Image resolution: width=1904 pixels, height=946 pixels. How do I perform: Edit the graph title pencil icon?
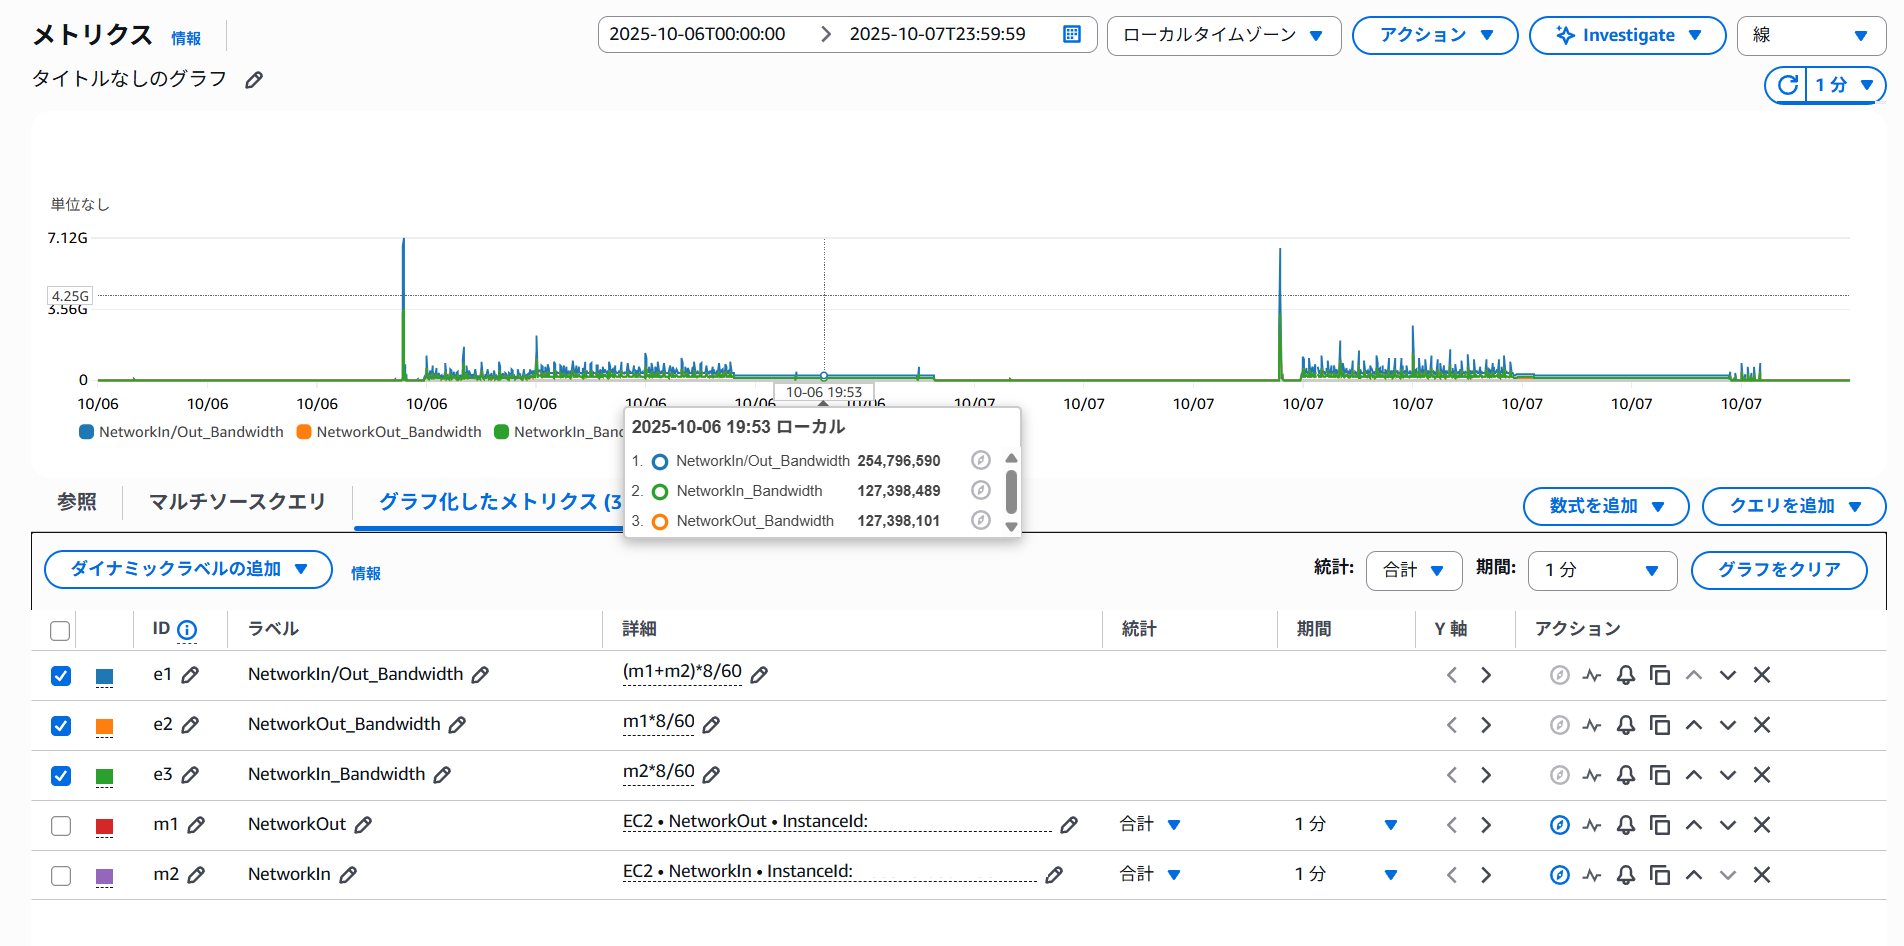(254, 80)
